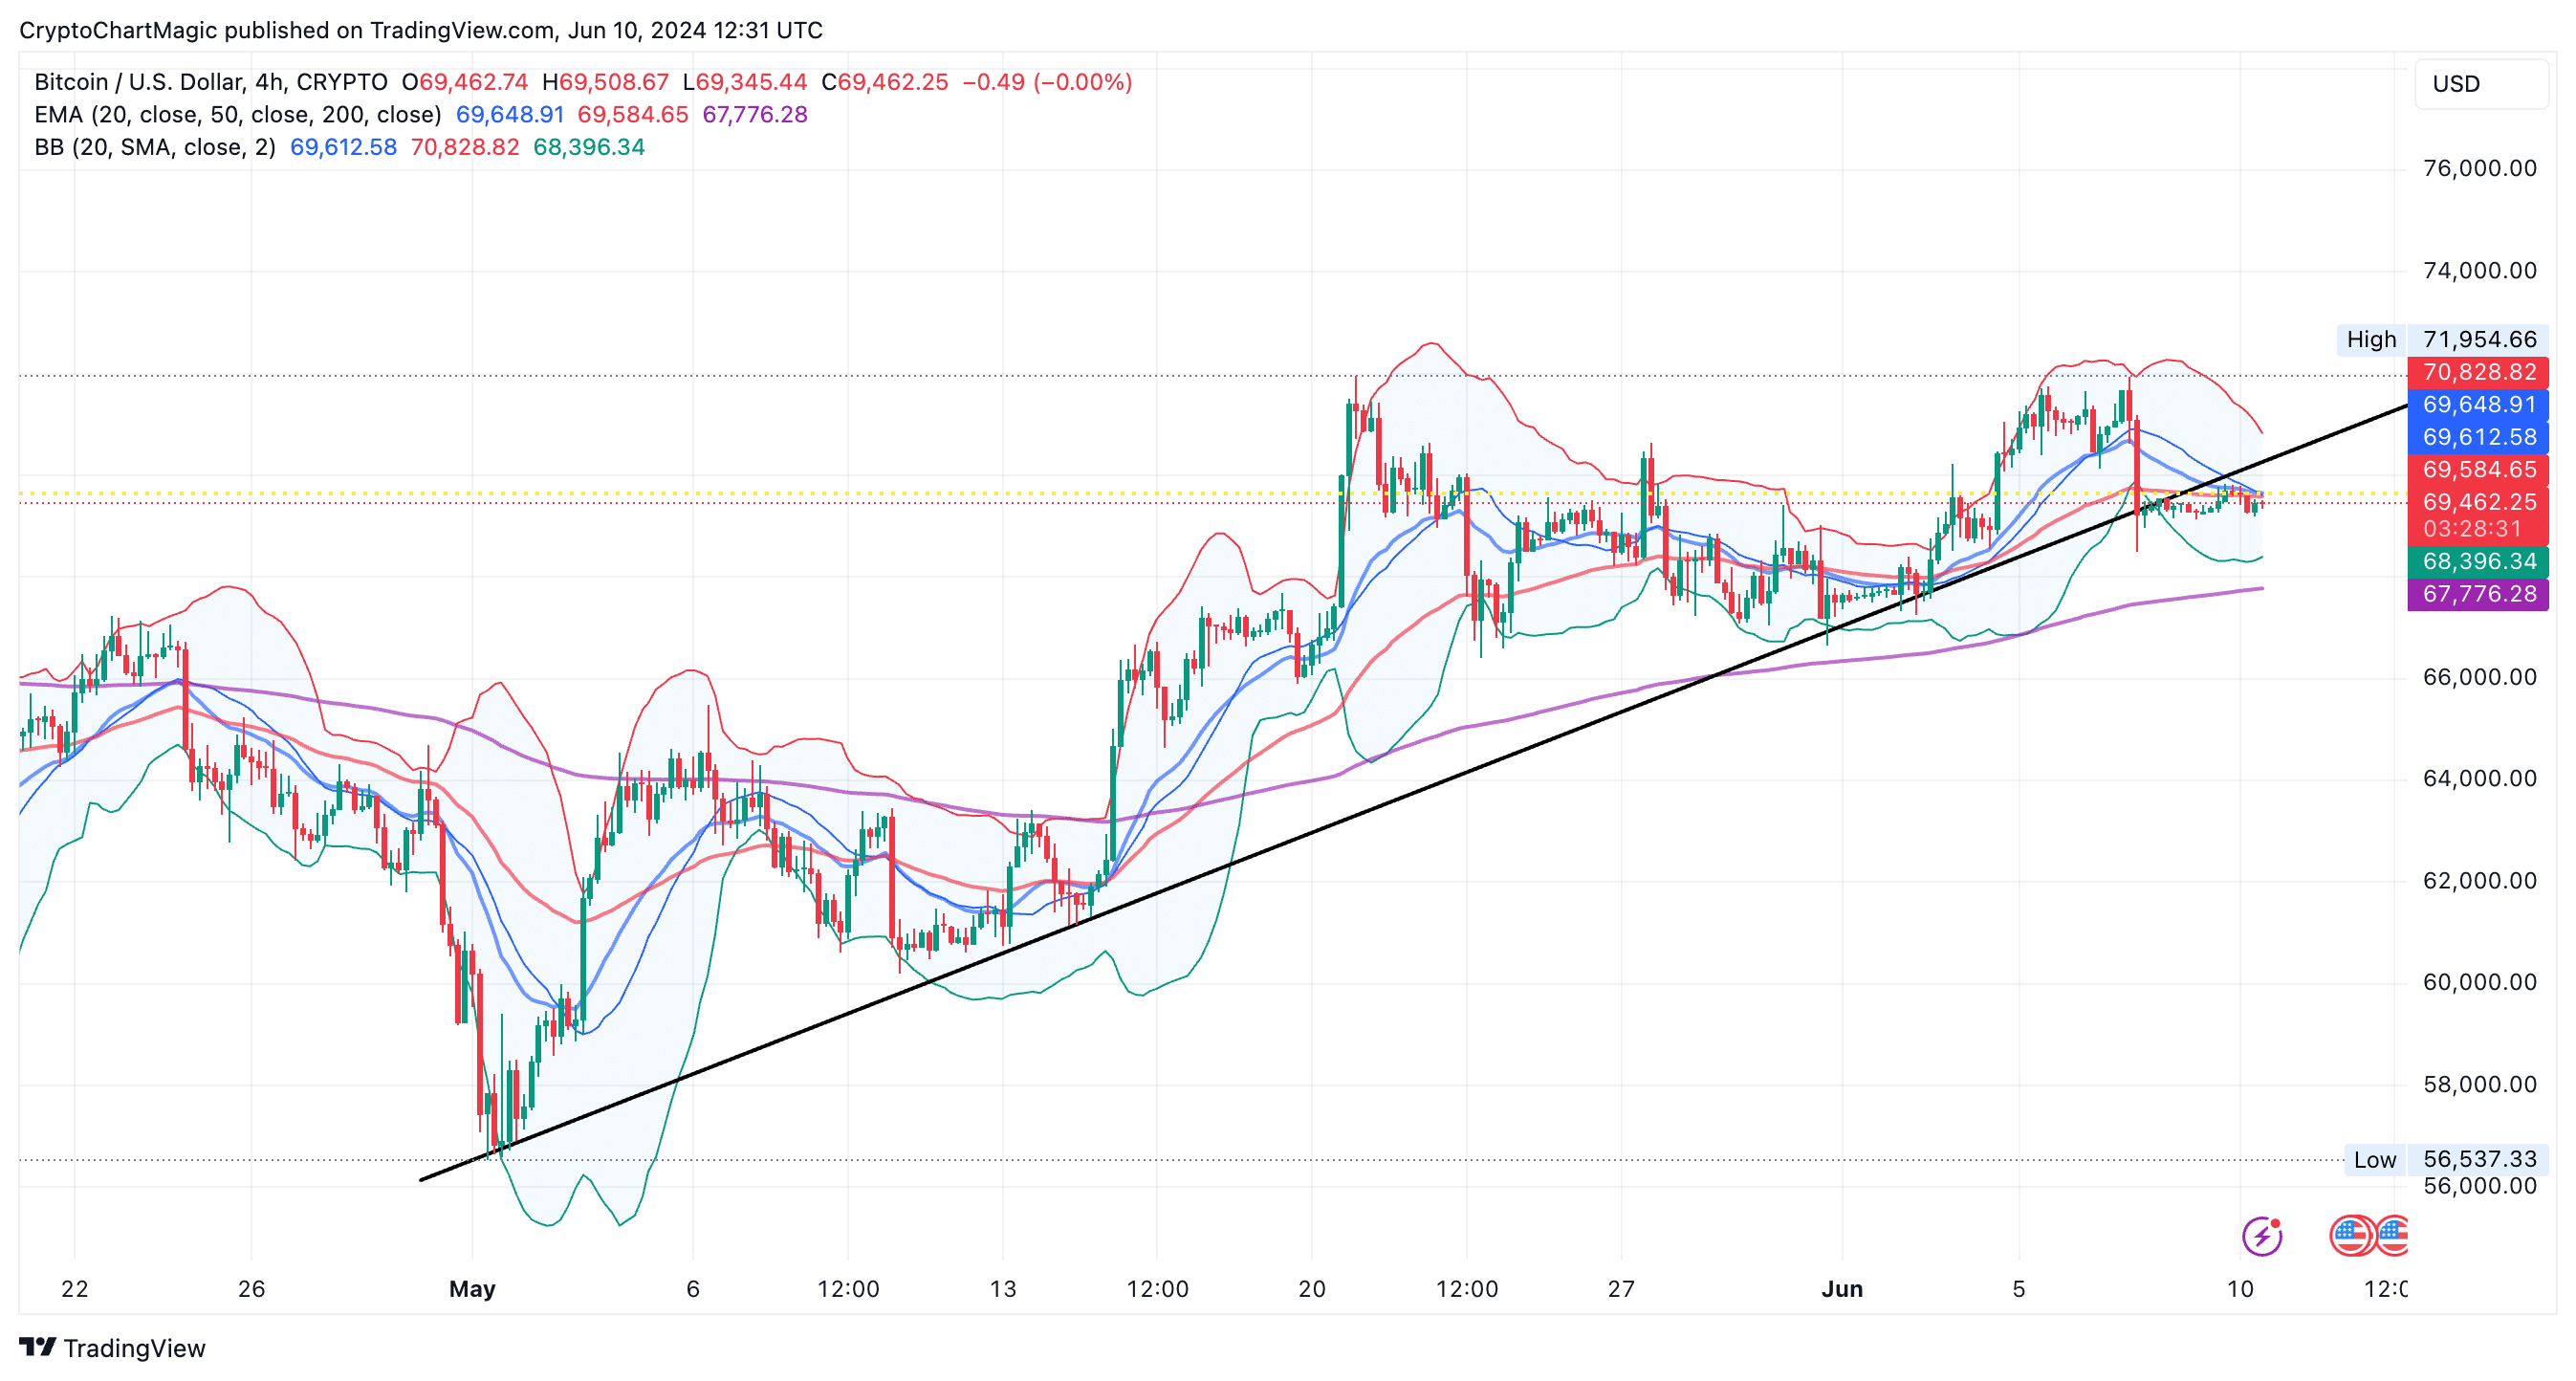Click the TradingView logo at the bottom
The image size is (2576, 1381).
coord(112,1348)
